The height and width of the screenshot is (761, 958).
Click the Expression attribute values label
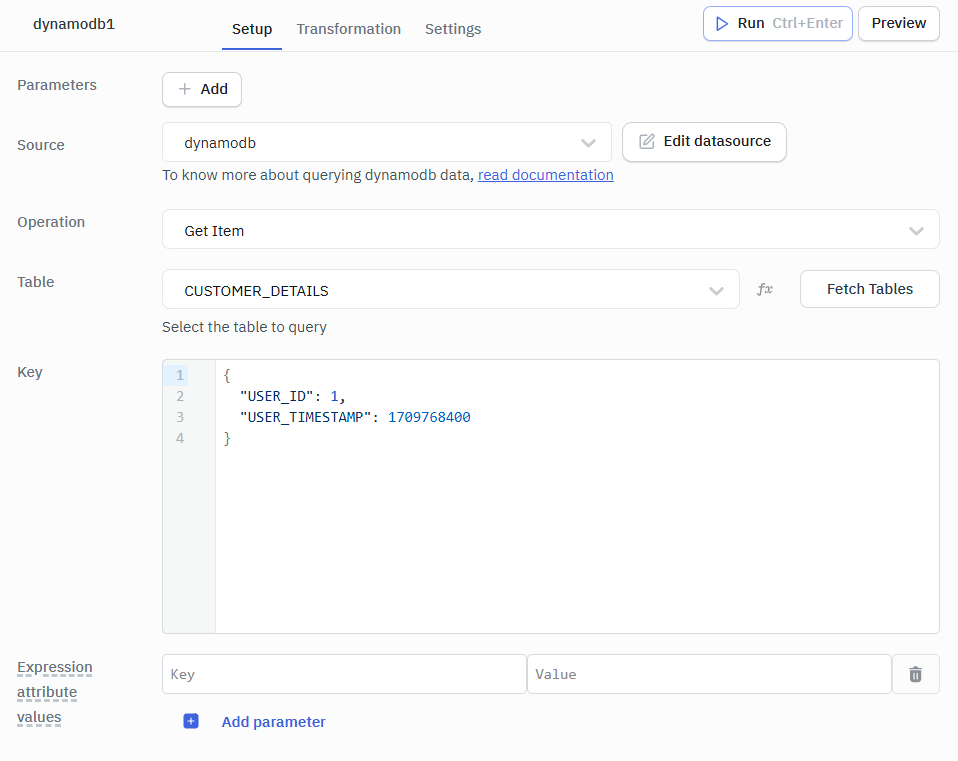pos(54,692)
